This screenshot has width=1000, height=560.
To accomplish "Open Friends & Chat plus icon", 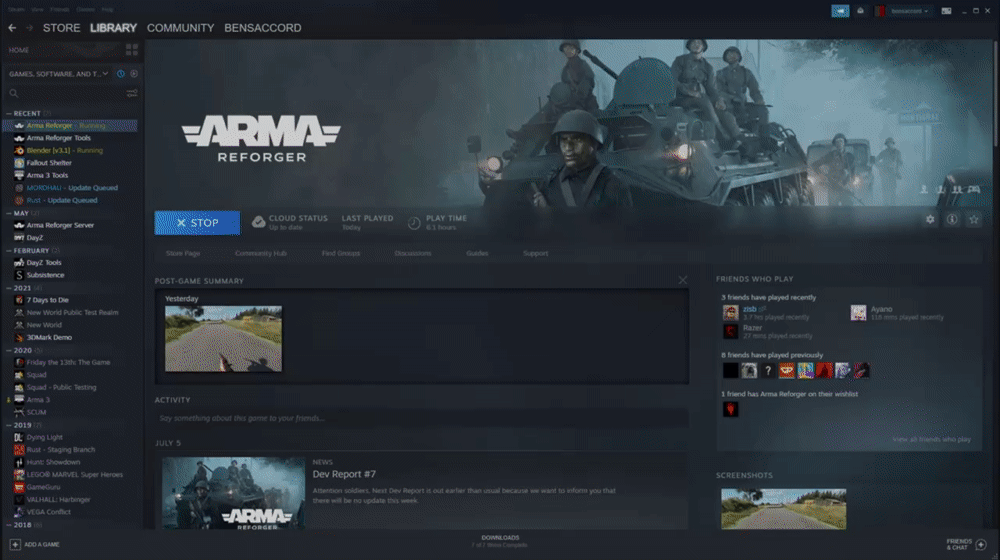I will pyautogui.click(x=981, y=545).
